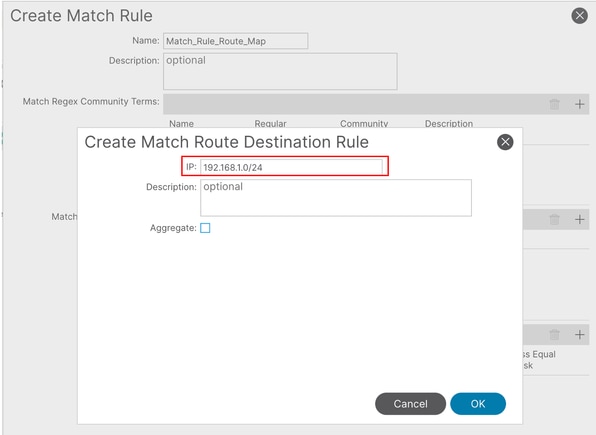Viewport: 596px width, 435px height.
Task: Cancel the destination rule dialog
Action: coord(410,403)
